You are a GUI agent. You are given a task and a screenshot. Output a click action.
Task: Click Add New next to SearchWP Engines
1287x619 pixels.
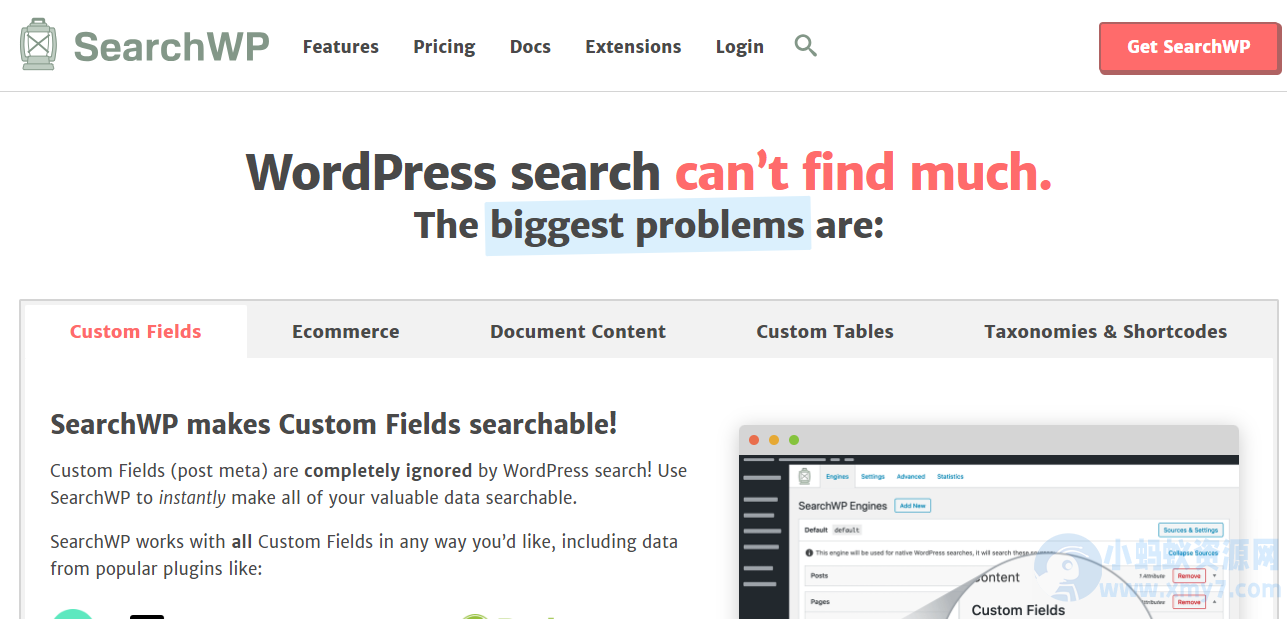913,506
